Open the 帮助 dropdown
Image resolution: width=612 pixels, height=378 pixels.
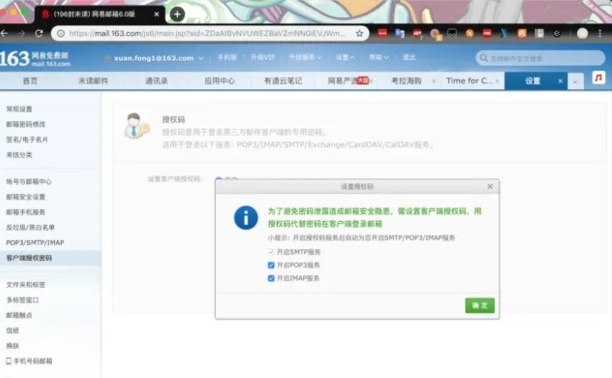[x=379, y=57]
